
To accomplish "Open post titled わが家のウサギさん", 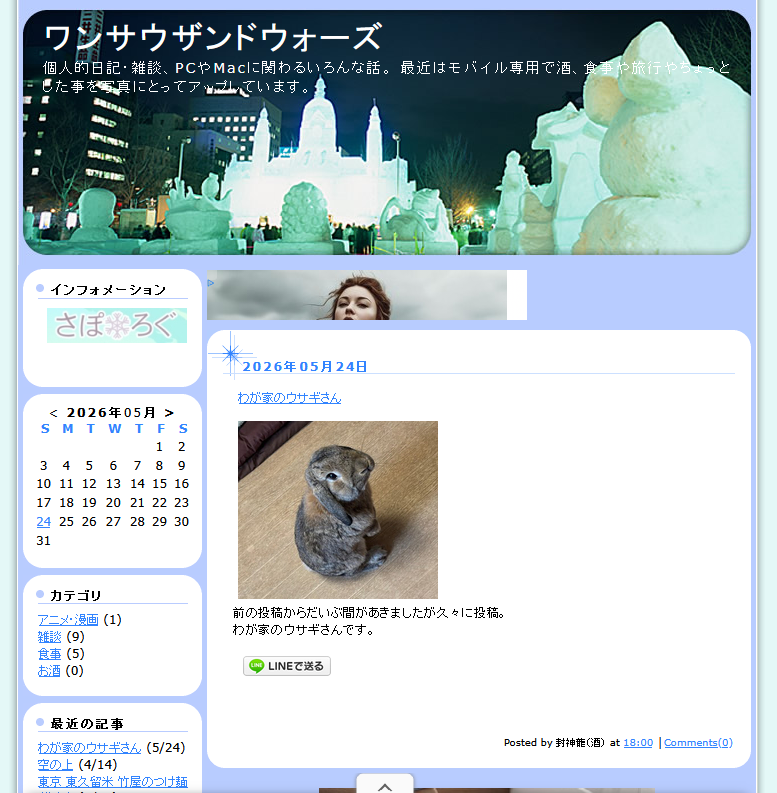I will click(x=289, y=398).
